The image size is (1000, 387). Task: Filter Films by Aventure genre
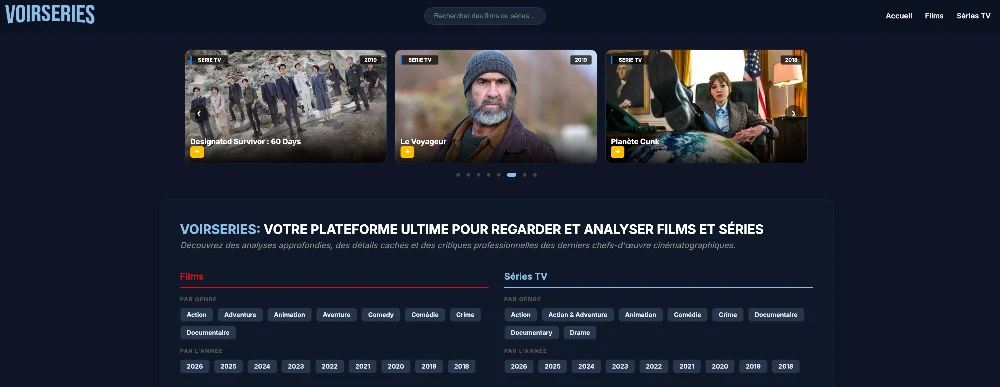(x=337, y=315)
